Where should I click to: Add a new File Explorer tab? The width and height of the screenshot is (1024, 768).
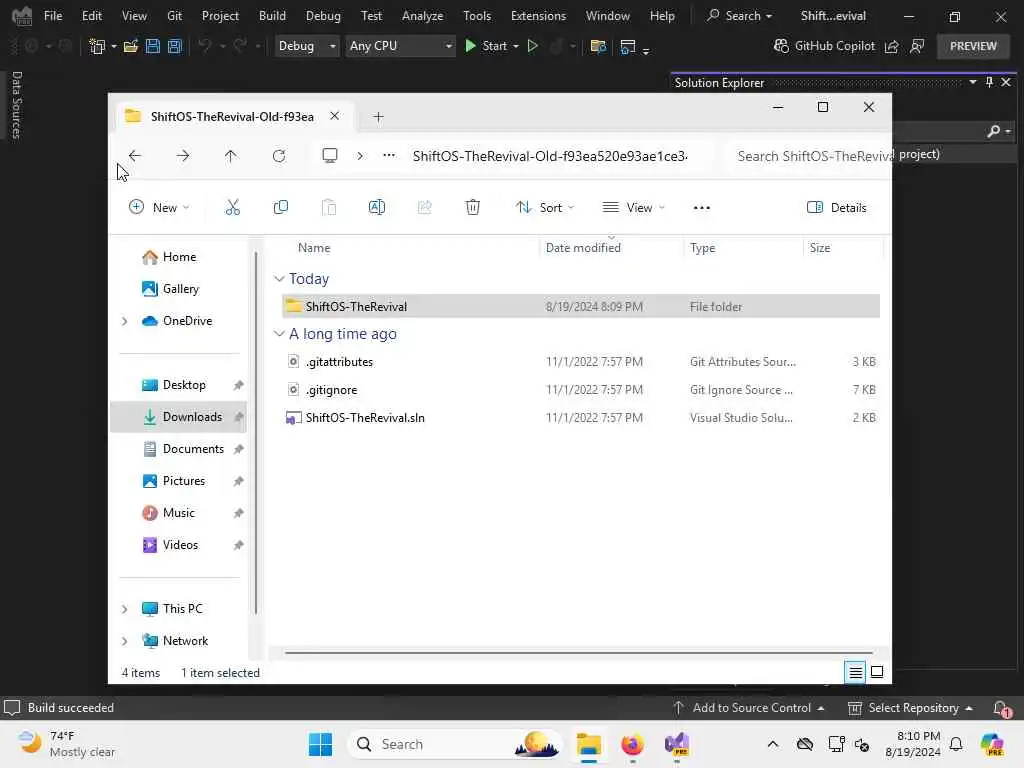pyautogui.click(x=378, y=117)
